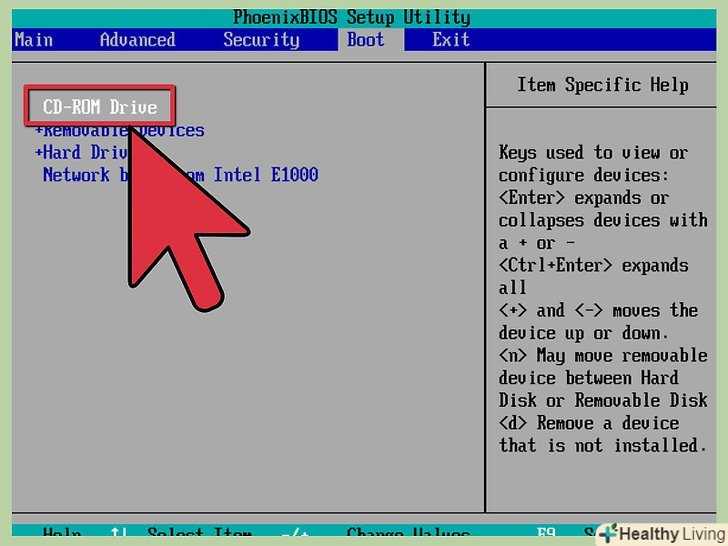The width and height of the screenshot is (728, 546).
Task: Switch to the Advanced tab
Action: (x=137, y=40)
